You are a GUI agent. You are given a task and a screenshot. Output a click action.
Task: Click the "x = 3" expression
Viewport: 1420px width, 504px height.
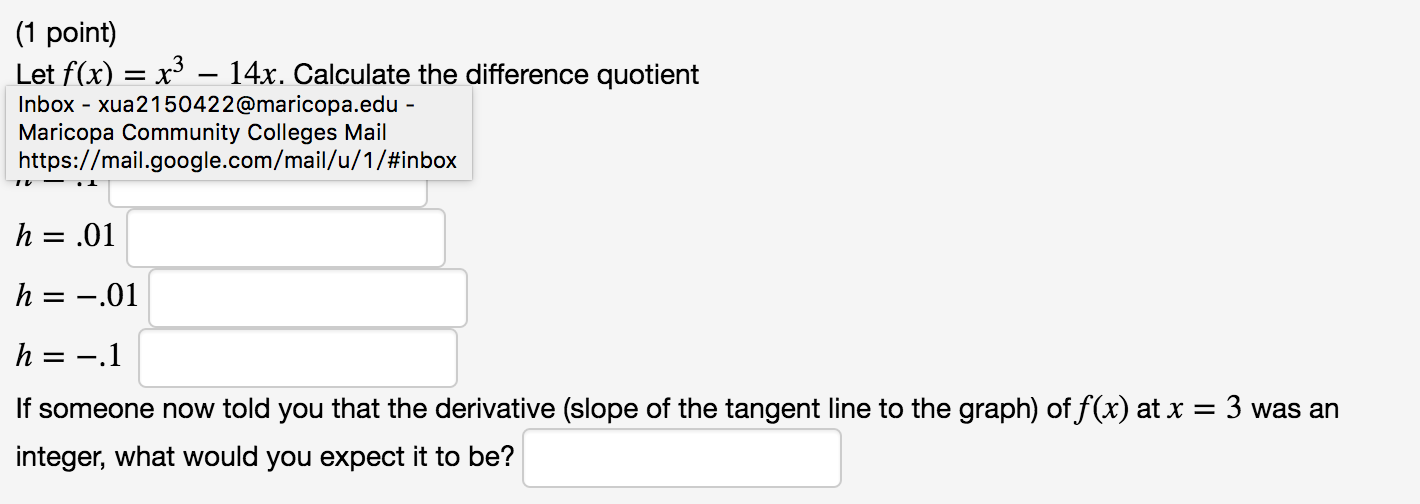tap(1189, 409)
